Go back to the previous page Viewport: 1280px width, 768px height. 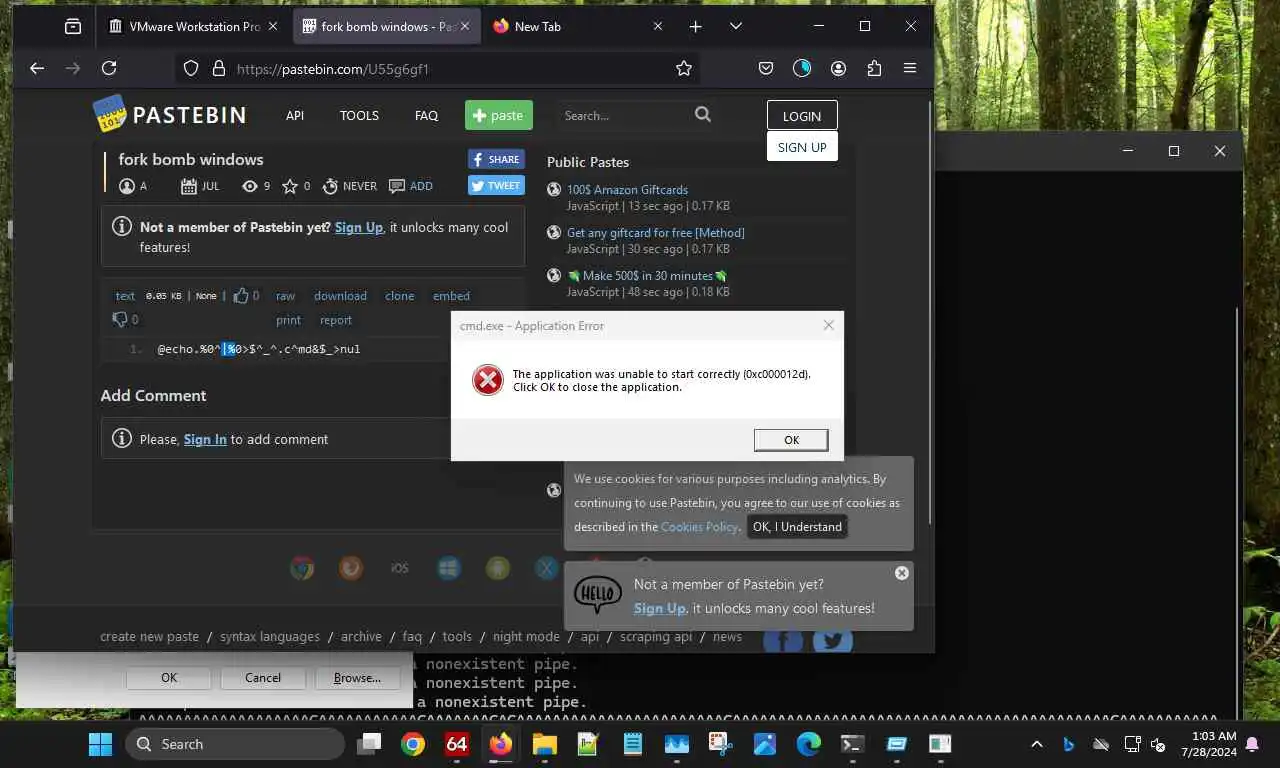point(37,68)
